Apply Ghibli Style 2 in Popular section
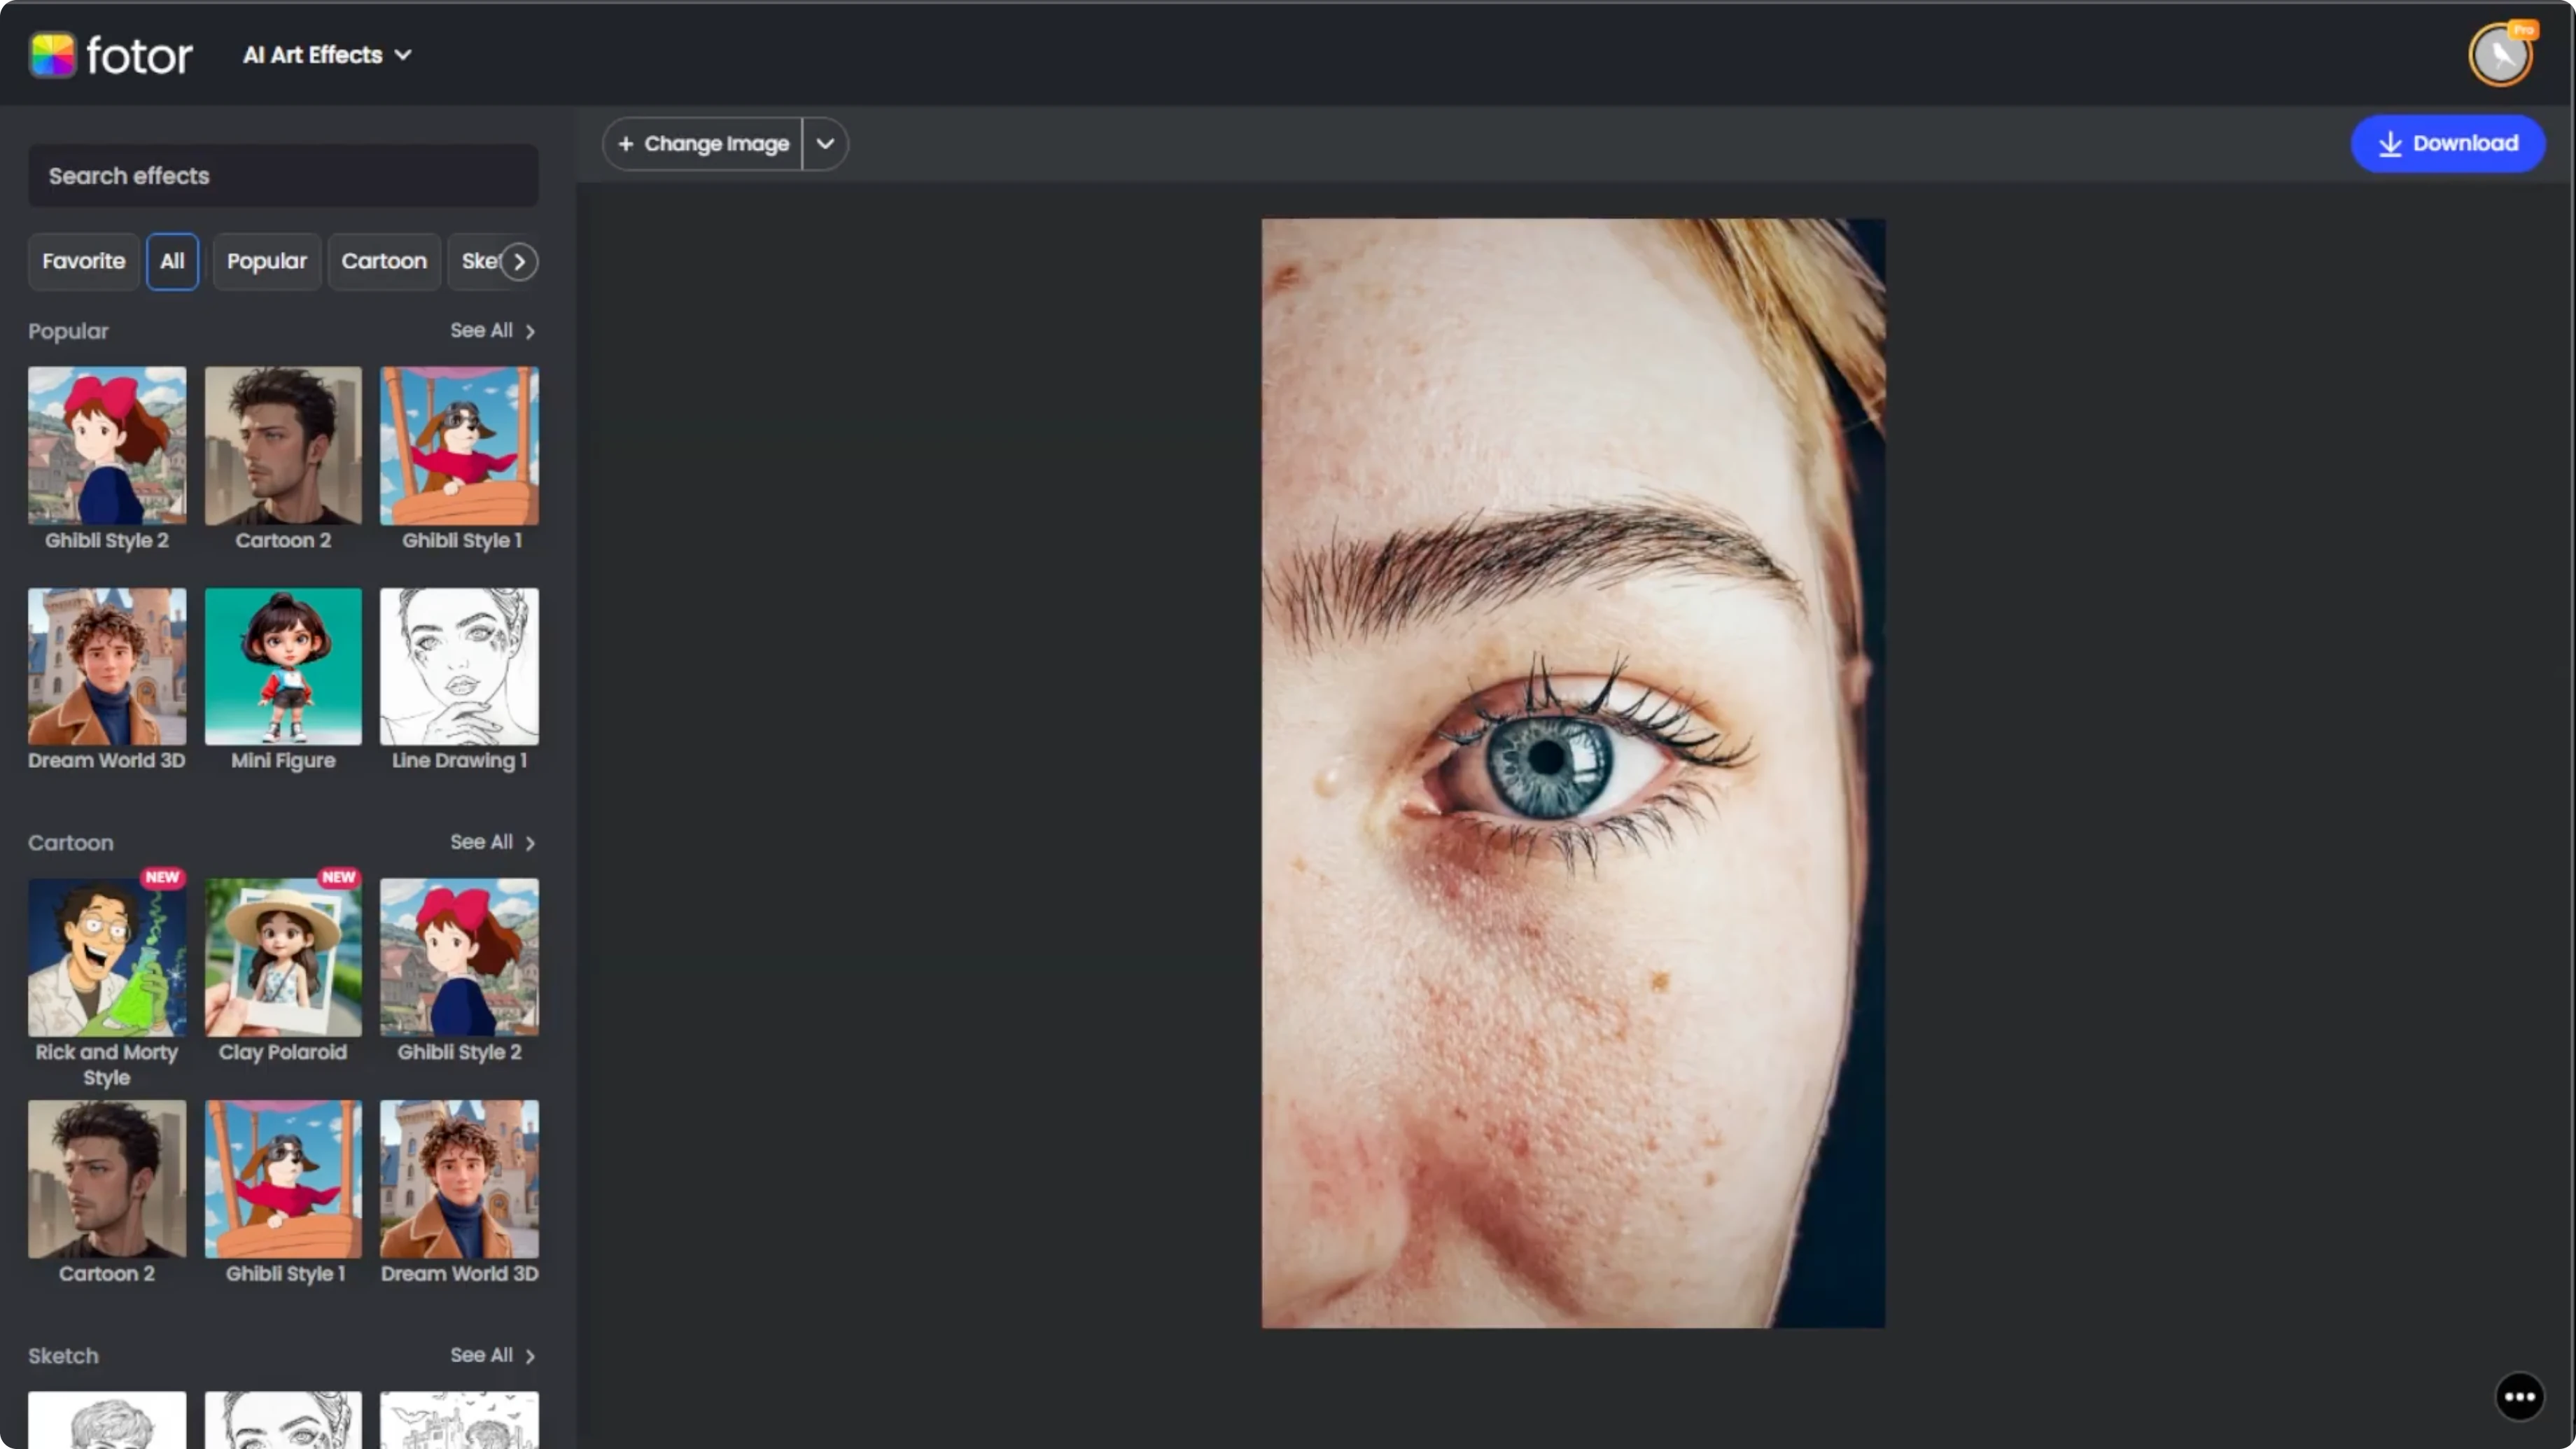Viewport: 2576px width, 1449px height. click(107, 445)
